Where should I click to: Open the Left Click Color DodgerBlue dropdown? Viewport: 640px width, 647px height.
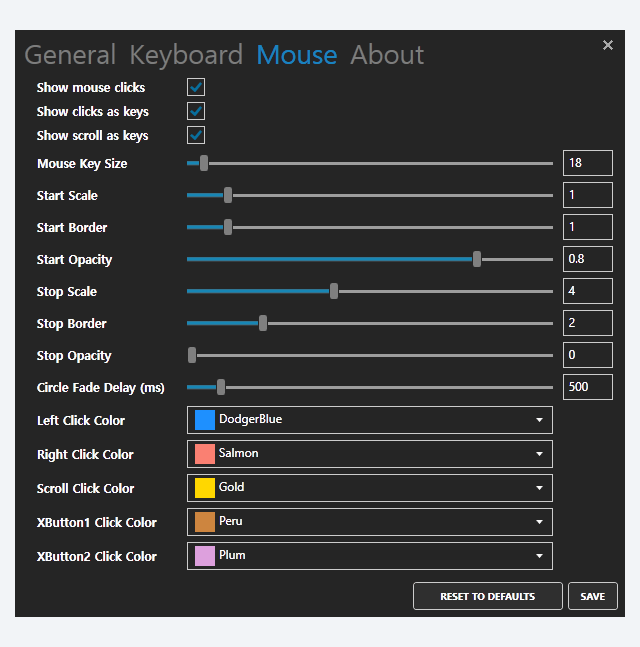370,420
